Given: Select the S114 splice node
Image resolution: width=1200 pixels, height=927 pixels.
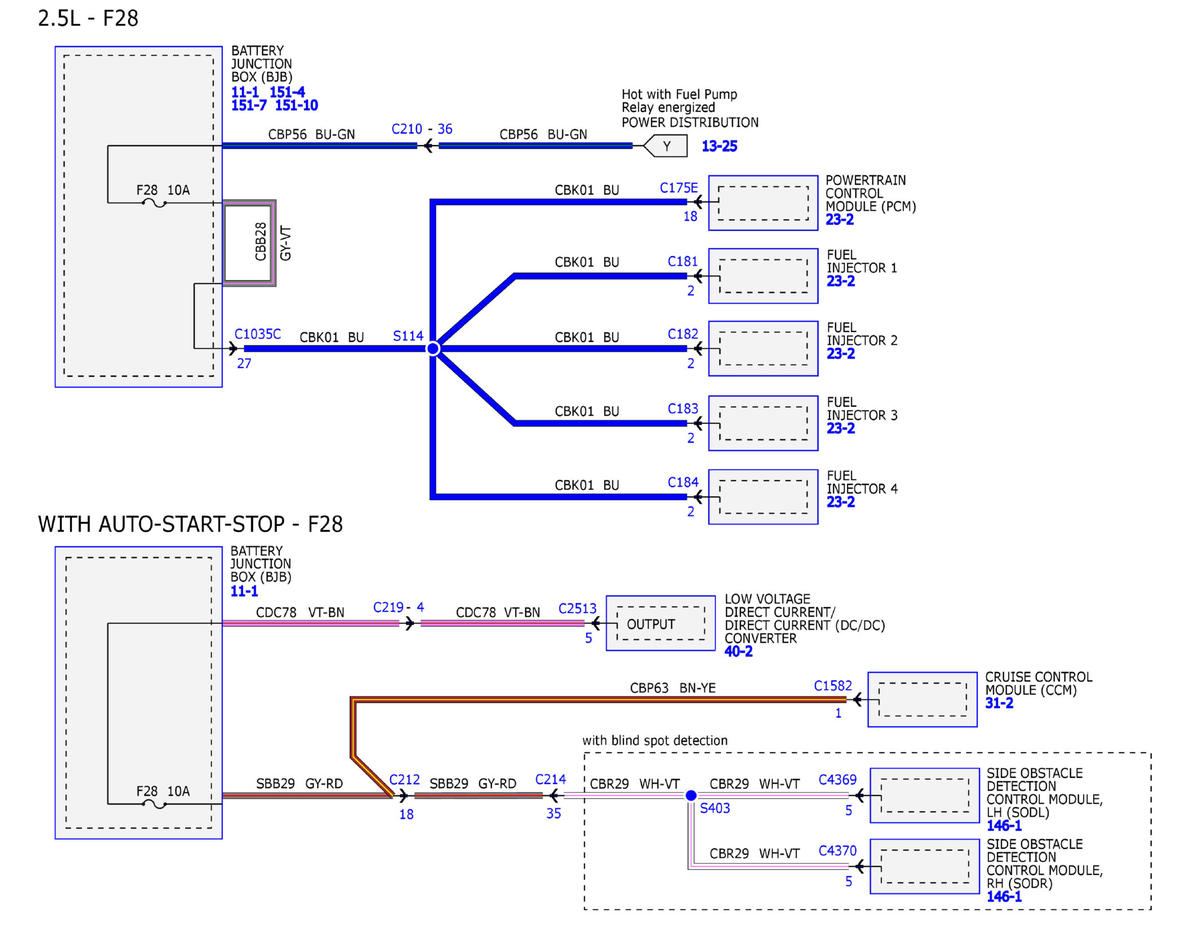Looking at the screenshot, I should 433,349.
